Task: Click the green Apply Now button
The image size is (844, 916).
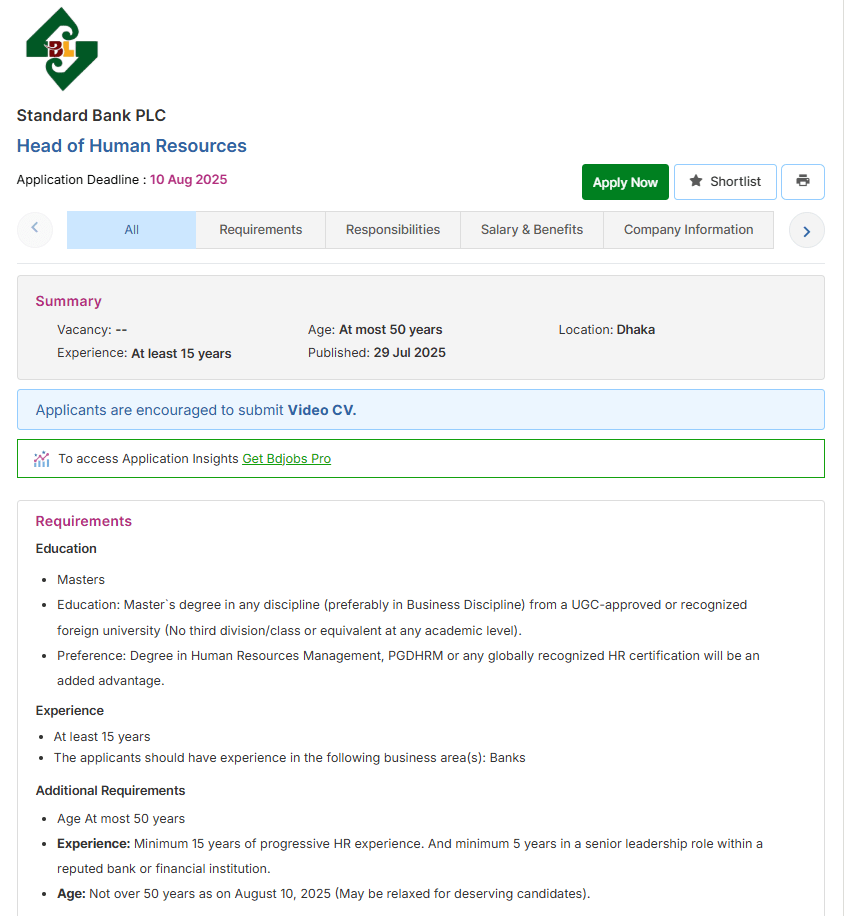Action: (625, 182)
